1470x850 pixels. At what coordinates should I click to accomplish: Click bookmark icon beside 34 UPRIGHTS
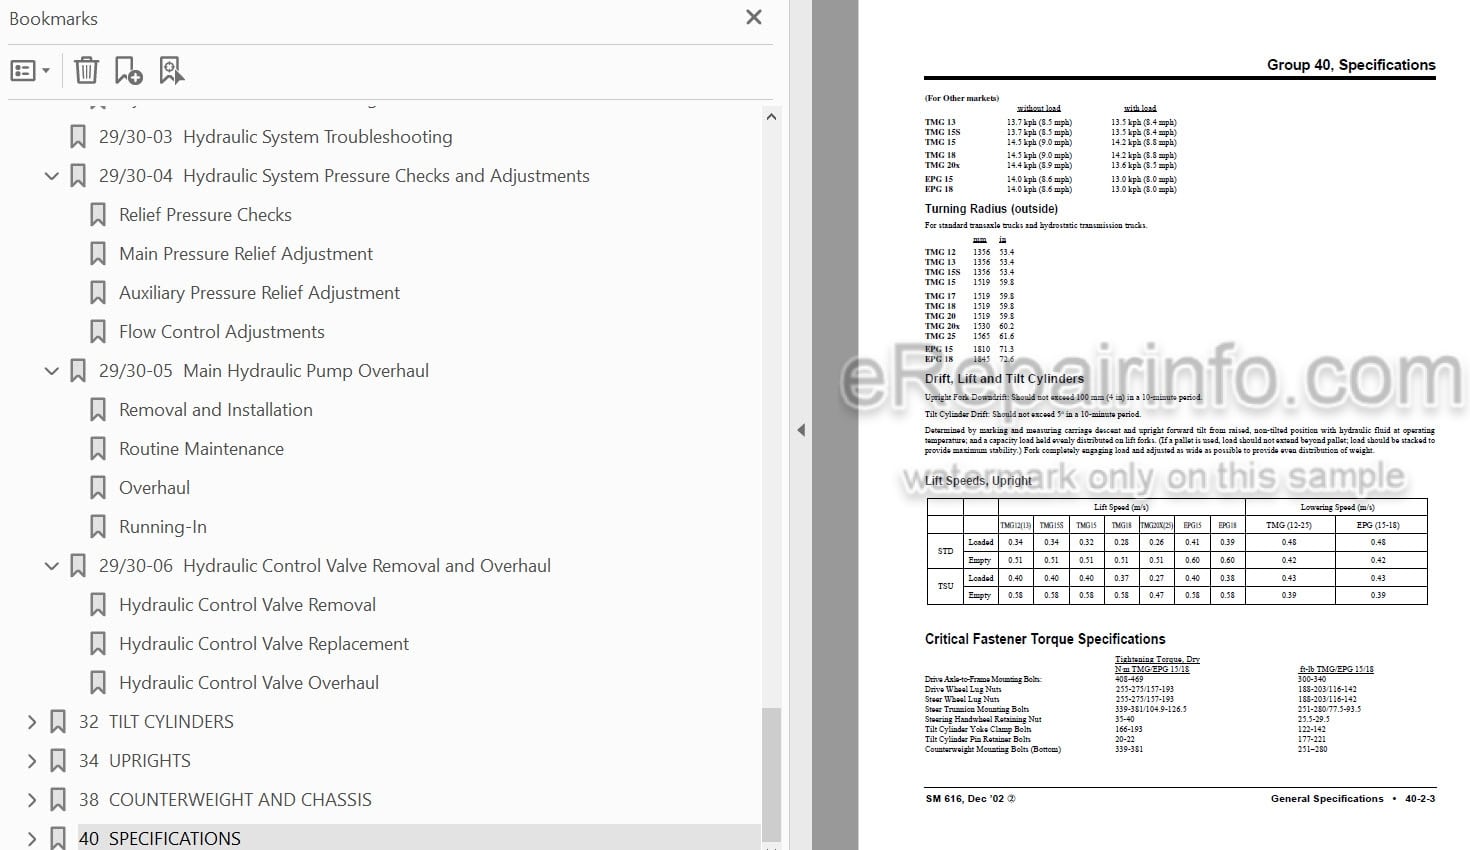58,761
